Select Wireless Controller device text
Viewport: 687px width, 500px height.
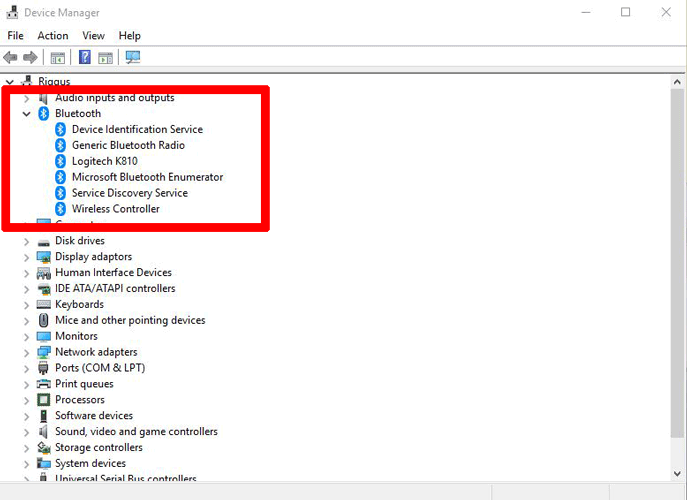116,209
